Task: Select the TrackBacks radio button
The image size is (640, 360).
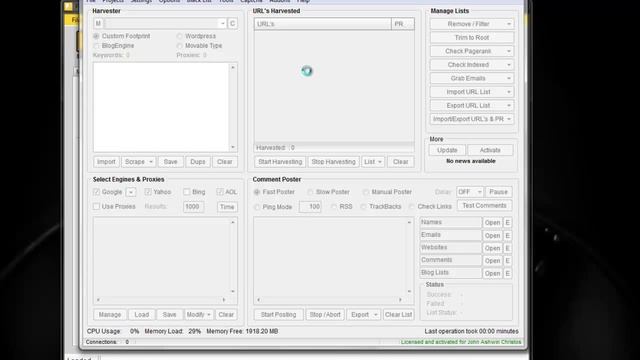Action: [363, 207]
